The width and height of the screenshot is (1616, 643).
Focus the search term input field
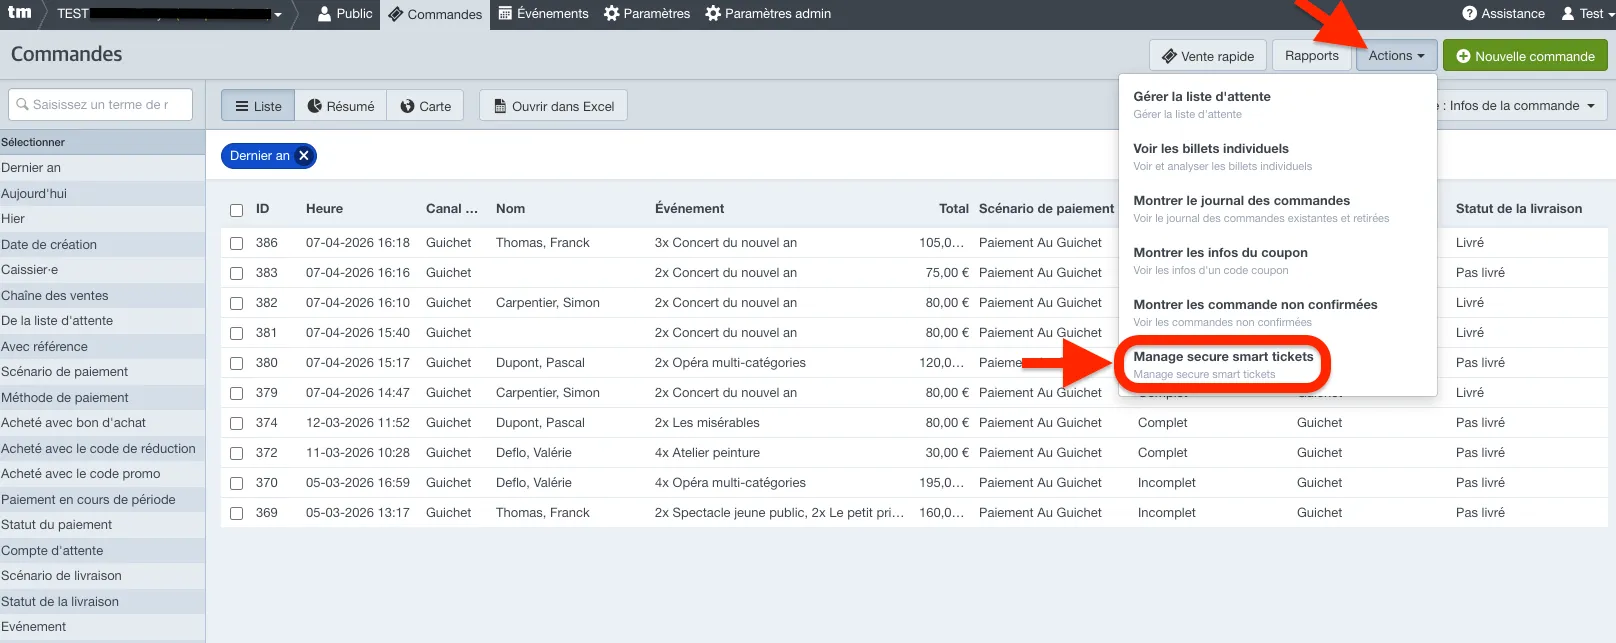100,104
